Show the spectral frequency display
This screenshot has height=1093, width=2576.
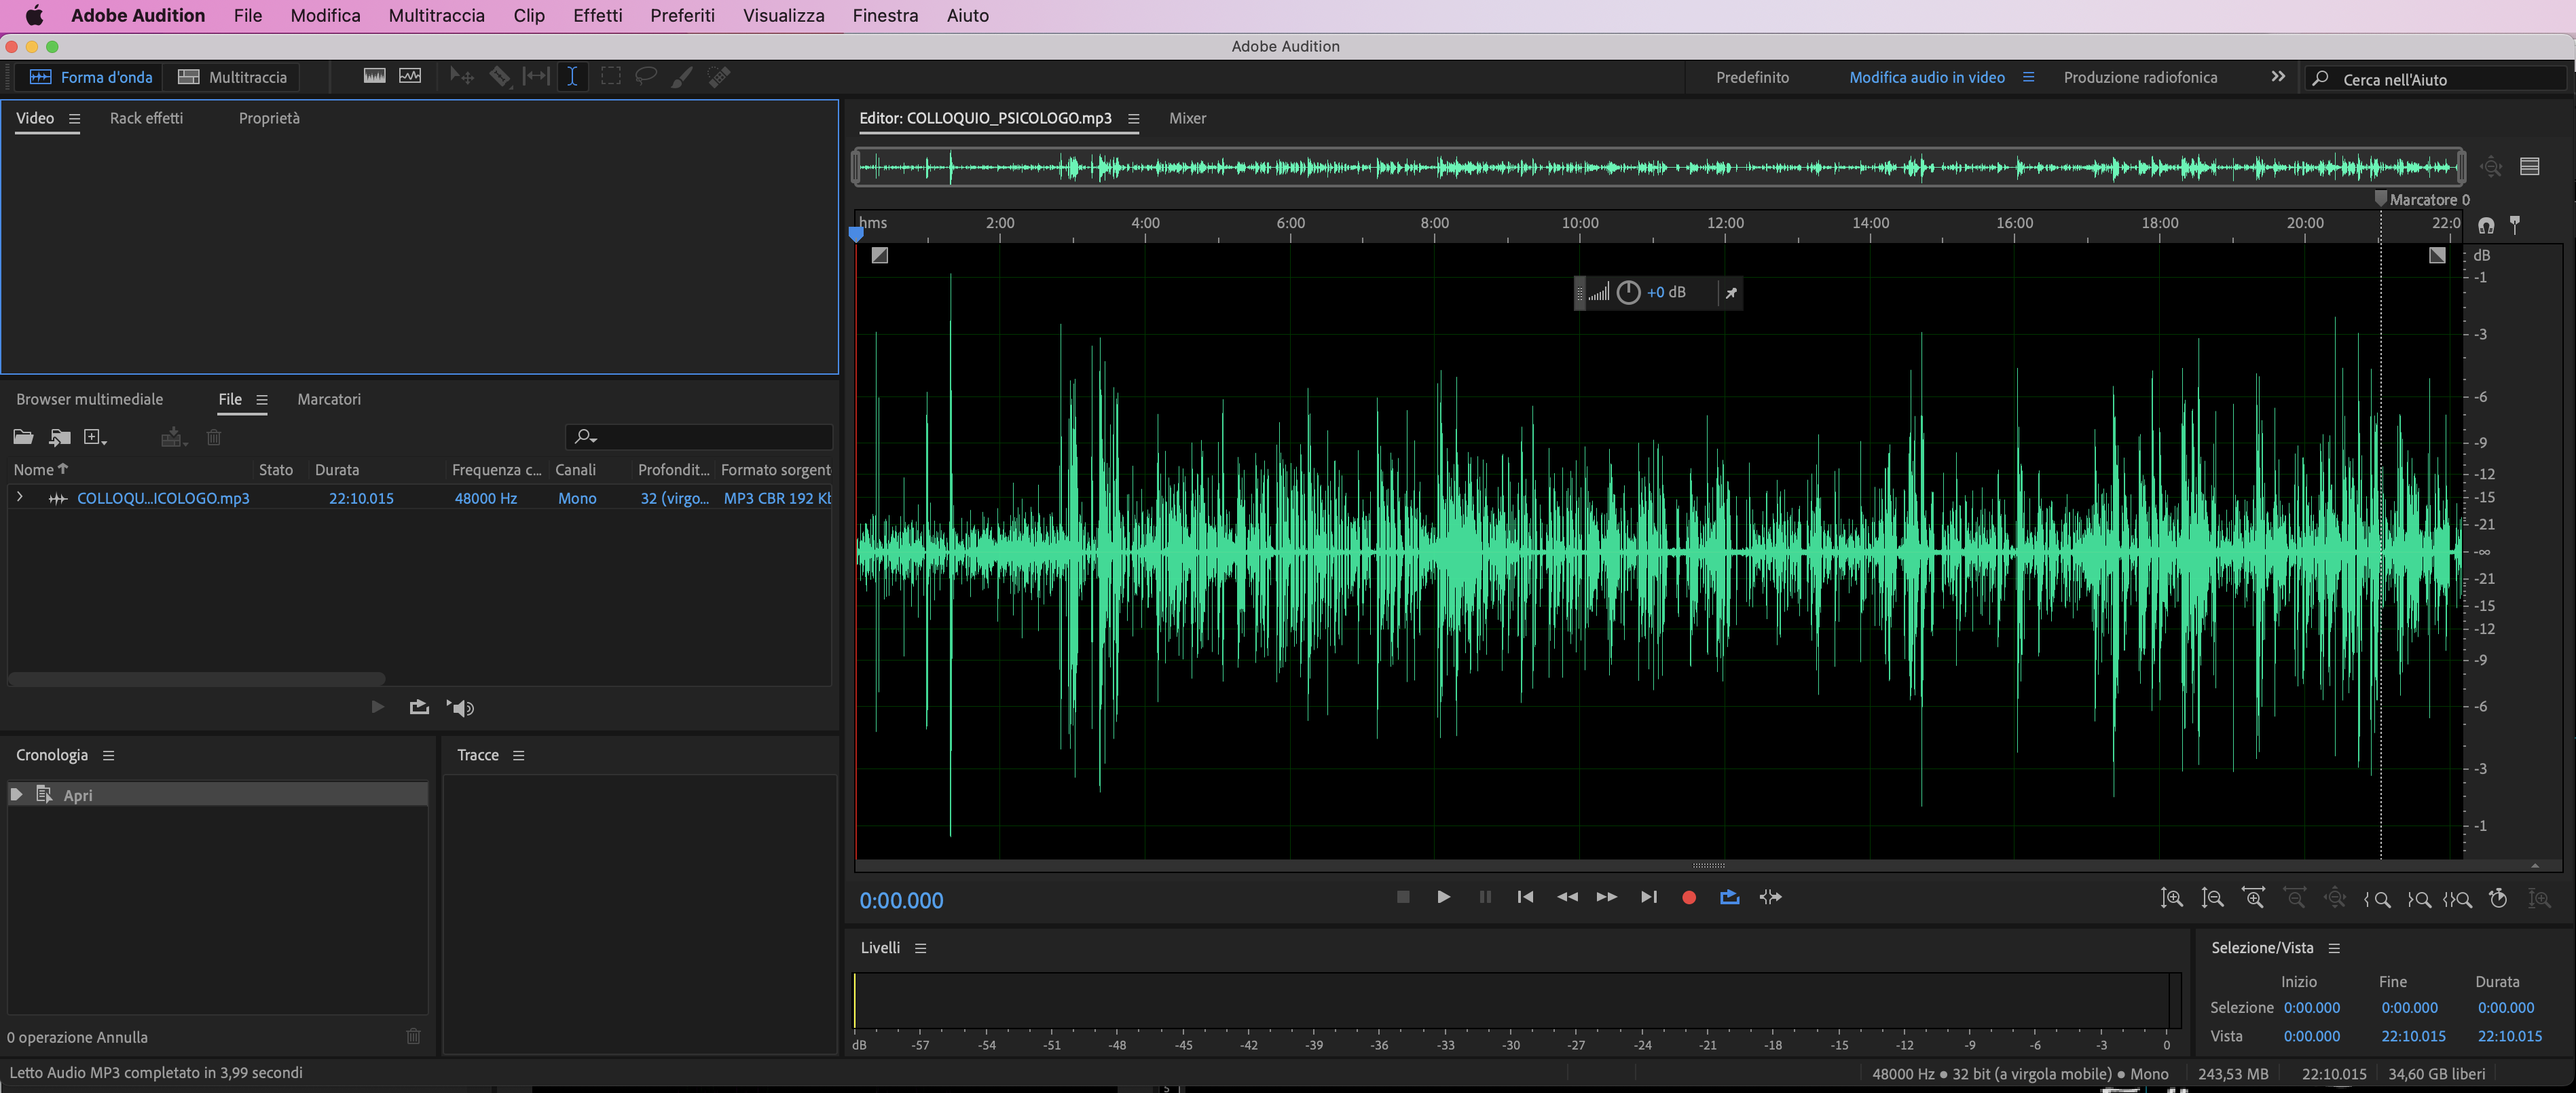(x=375, y=76)
